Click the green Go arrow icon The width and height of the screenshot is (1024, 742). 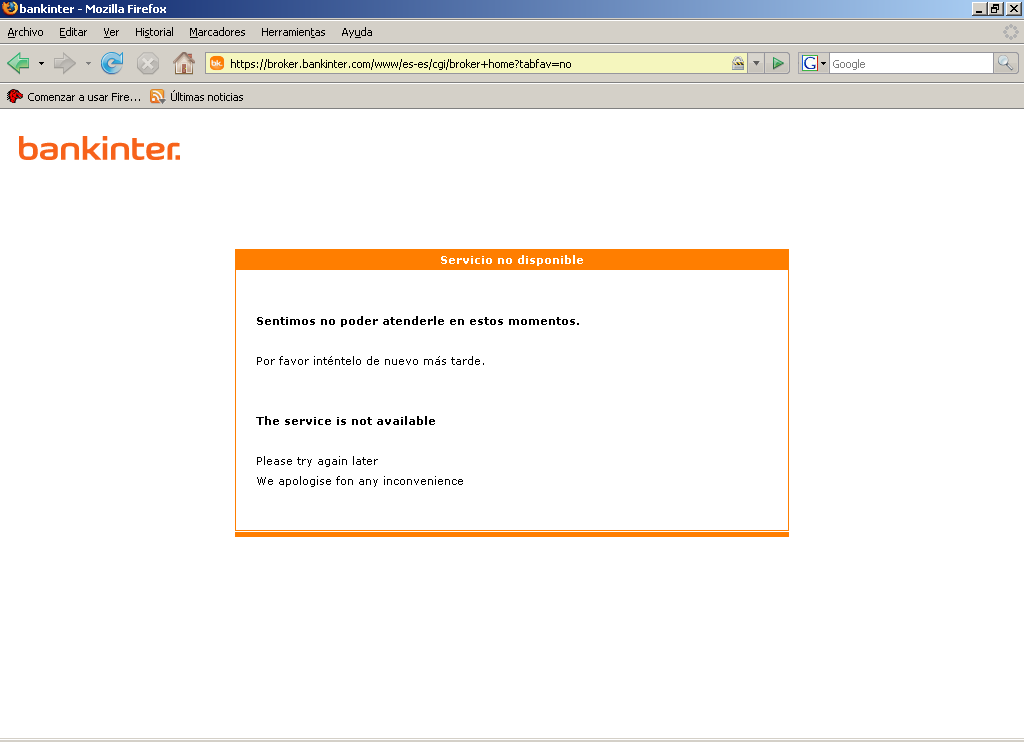tap(778, 63)
